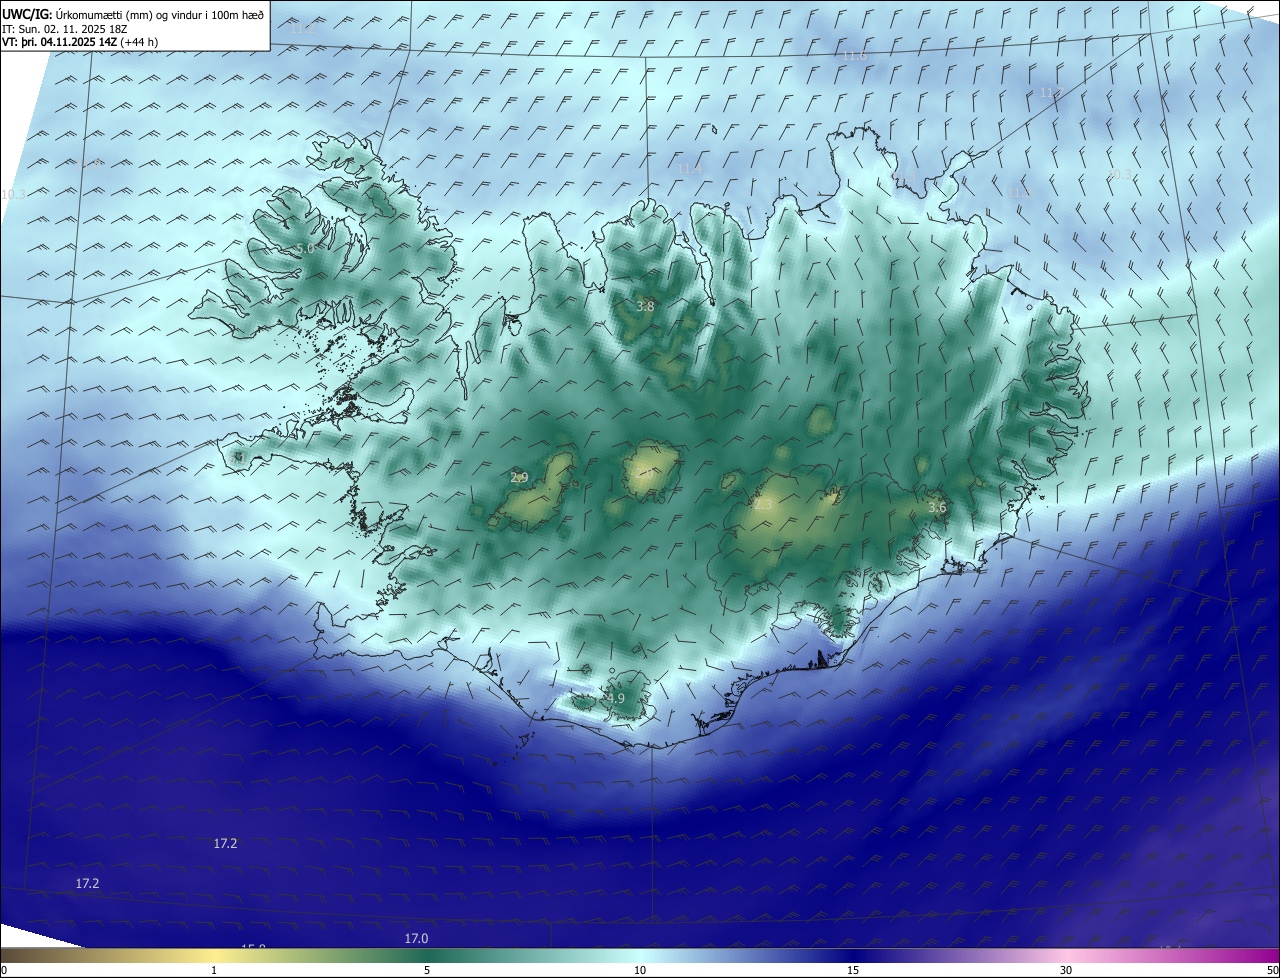Click the colorbar tick label '5'
Viewport: 1280px width, 978px height.
coord(427,970)
